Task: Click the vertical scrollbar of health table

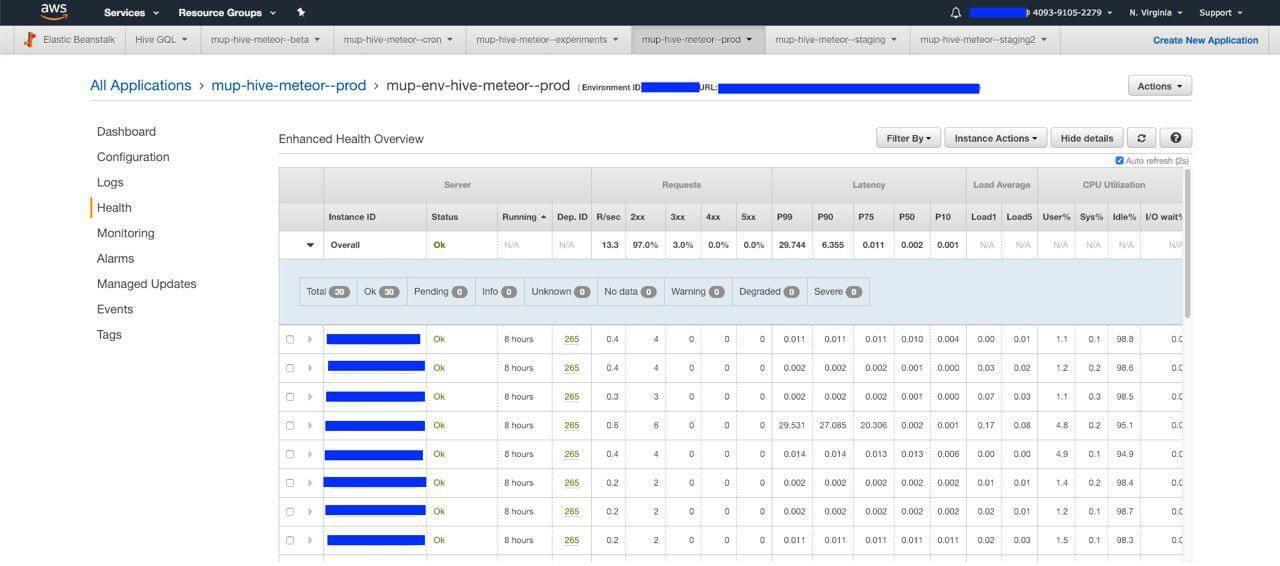Action: (x=1188, y=245)
